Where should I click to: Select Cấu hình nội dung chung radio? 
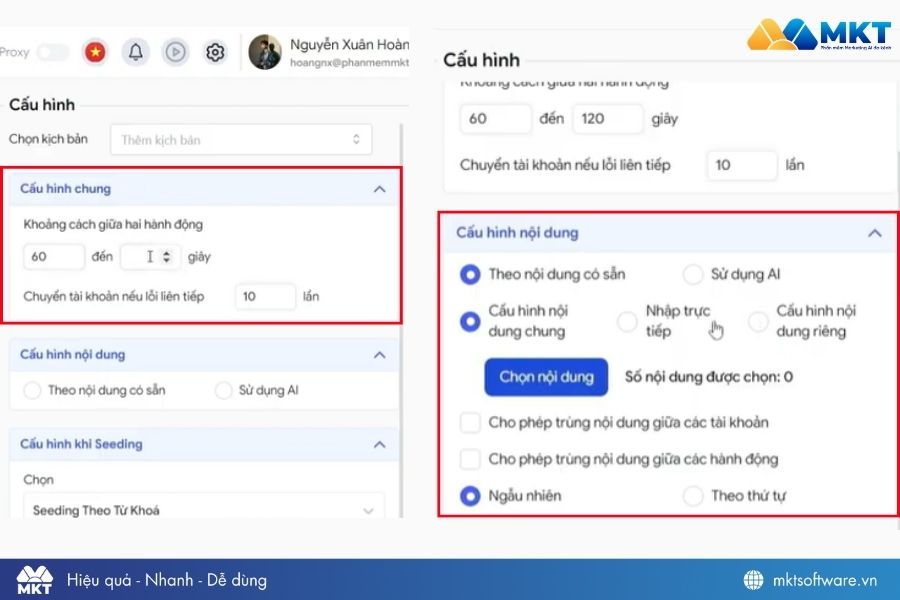point(470,322)
